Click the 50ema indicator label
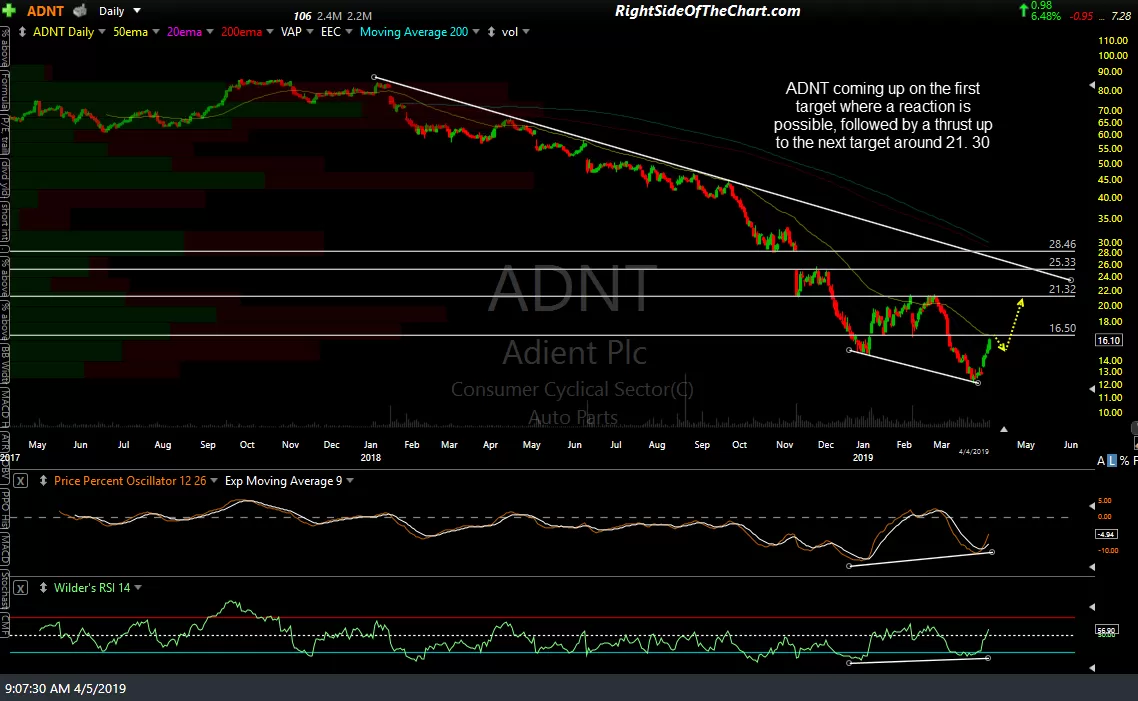The height and width of the screenshot is (701, 1138). pos(131,32)
